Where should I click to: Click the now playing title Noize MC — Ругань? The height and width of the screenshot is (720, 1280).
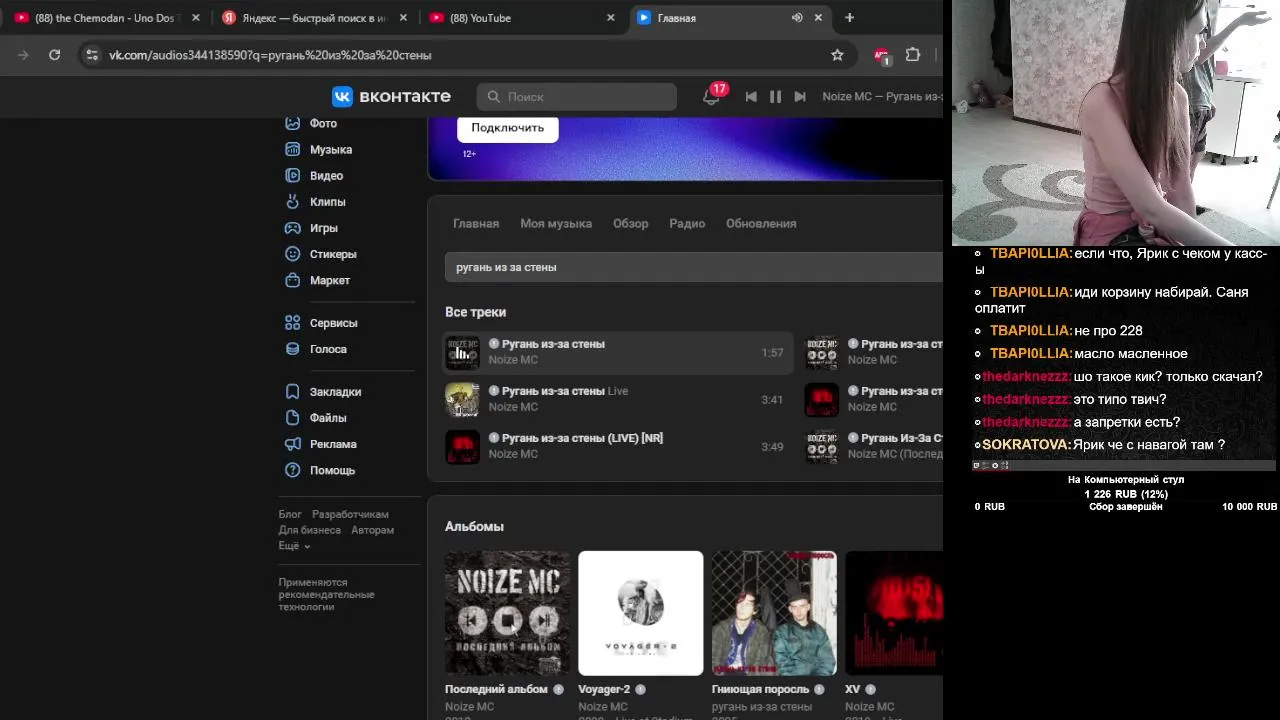coord(882,96)
